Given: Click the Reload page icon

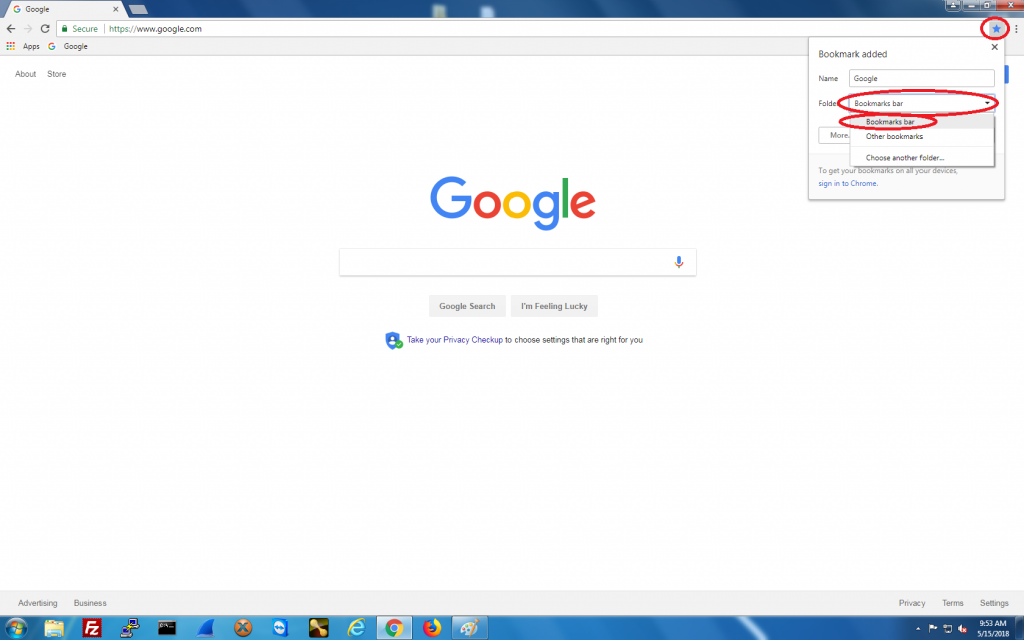Looking at the screenshot, I should [x=43, y=28].
